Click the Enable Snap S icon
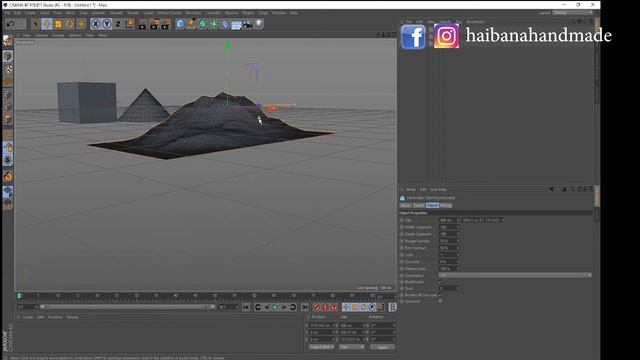 click(8, 160)
